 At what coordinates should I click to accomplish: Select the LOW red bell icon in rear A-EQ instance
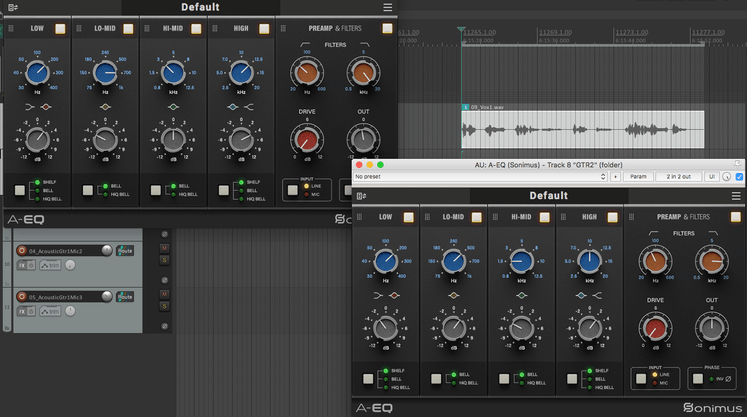click(x=45, y=107)
